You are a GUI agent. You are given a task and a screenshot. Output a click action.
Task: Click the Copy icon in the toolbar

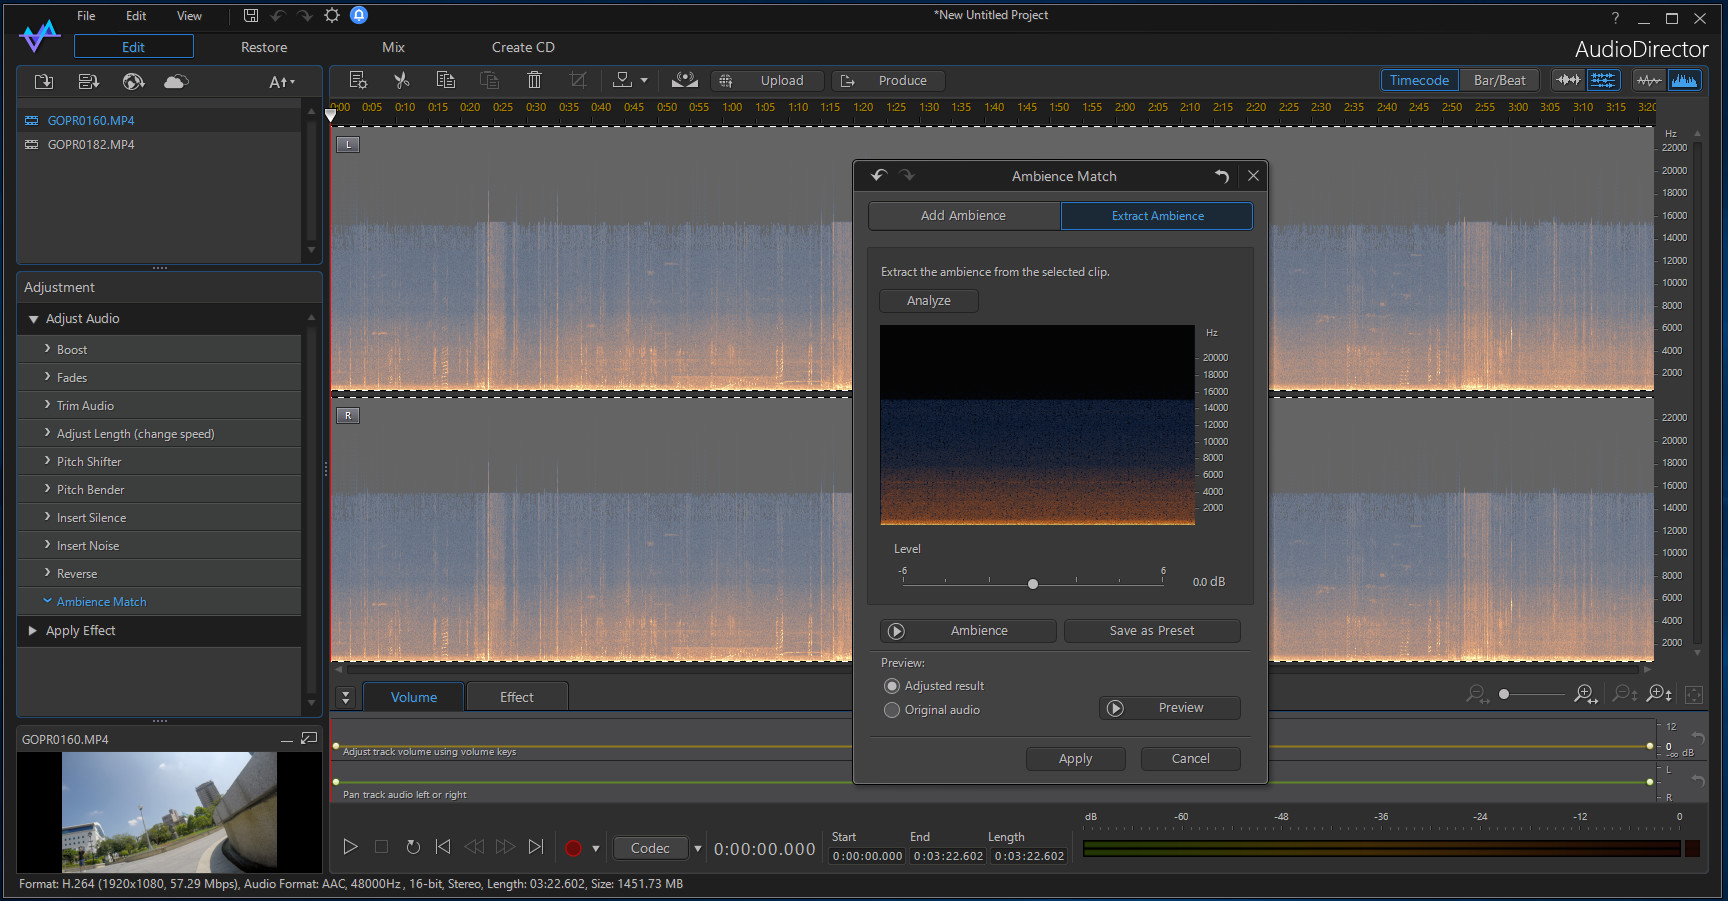pos(446,80)
